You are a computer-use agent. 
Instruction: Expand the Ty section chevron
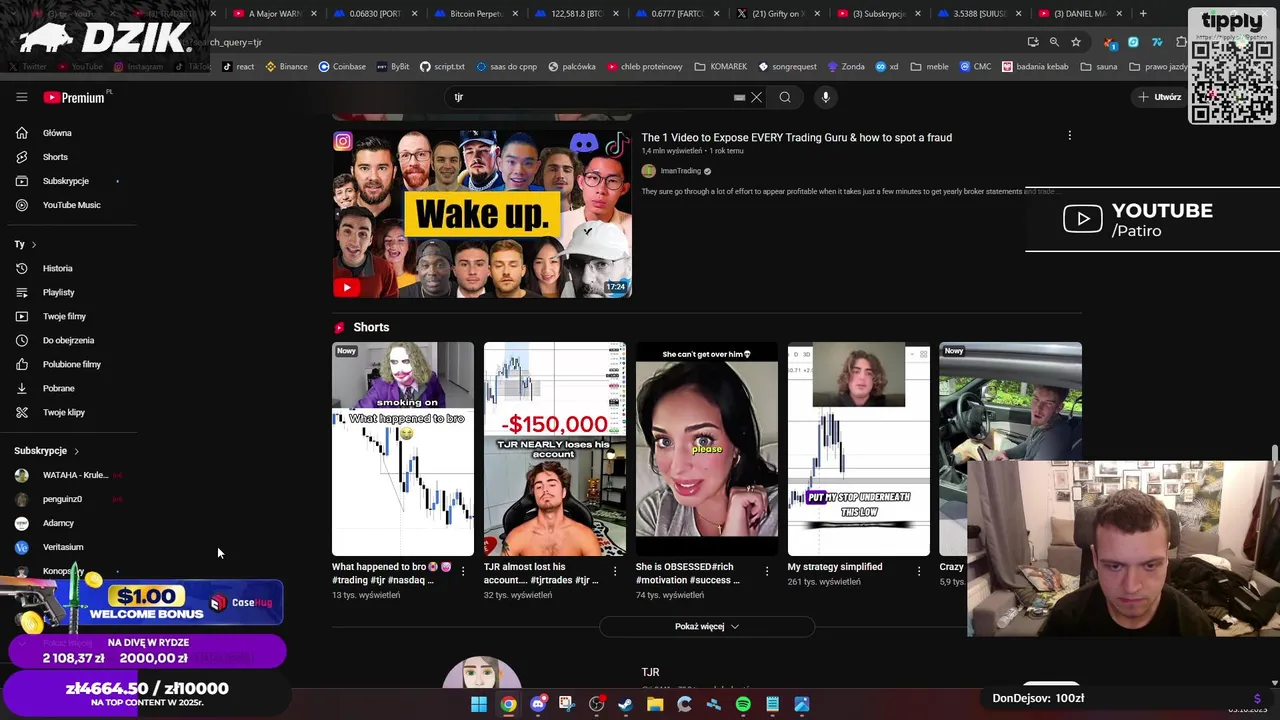(33, 244)
